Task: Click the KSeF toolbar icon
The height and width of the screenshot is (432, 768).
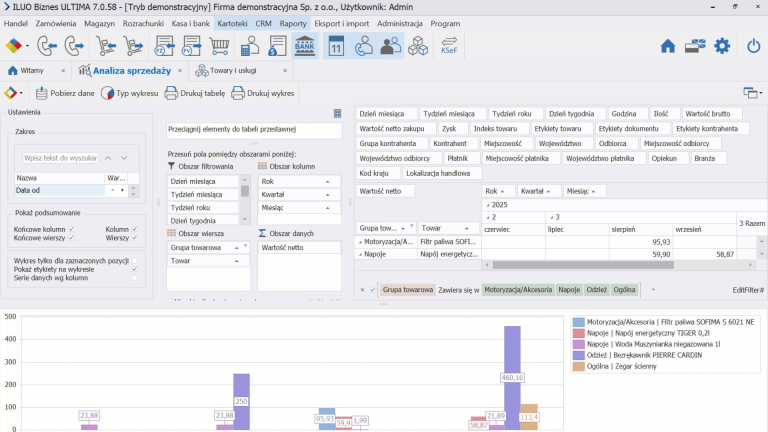Action: pyautogui.click(x=421, y=46)
